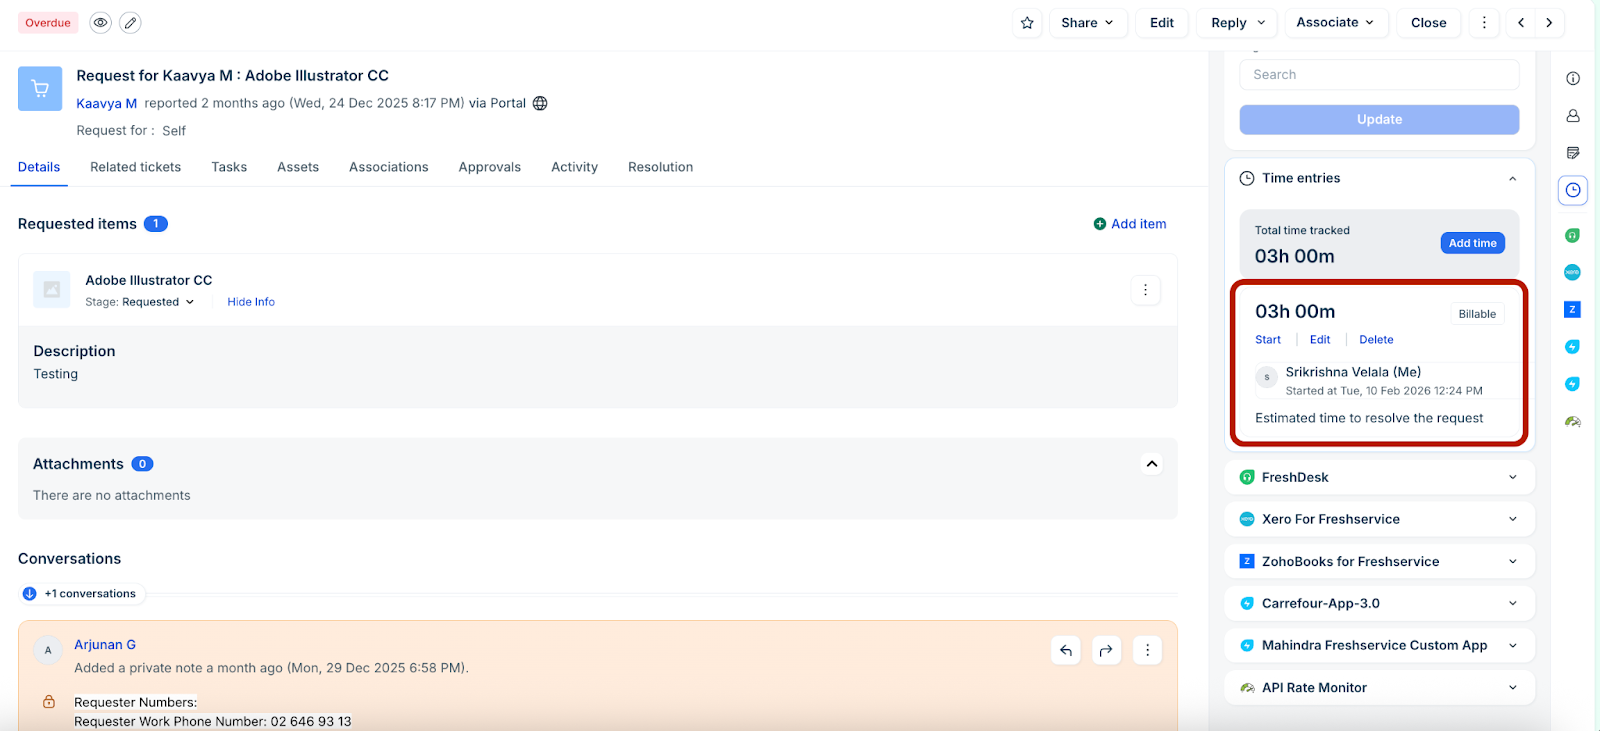Screen dimensions: 1600x731
Task: Switch to Related tickets tab
Action: coord(135,167)
